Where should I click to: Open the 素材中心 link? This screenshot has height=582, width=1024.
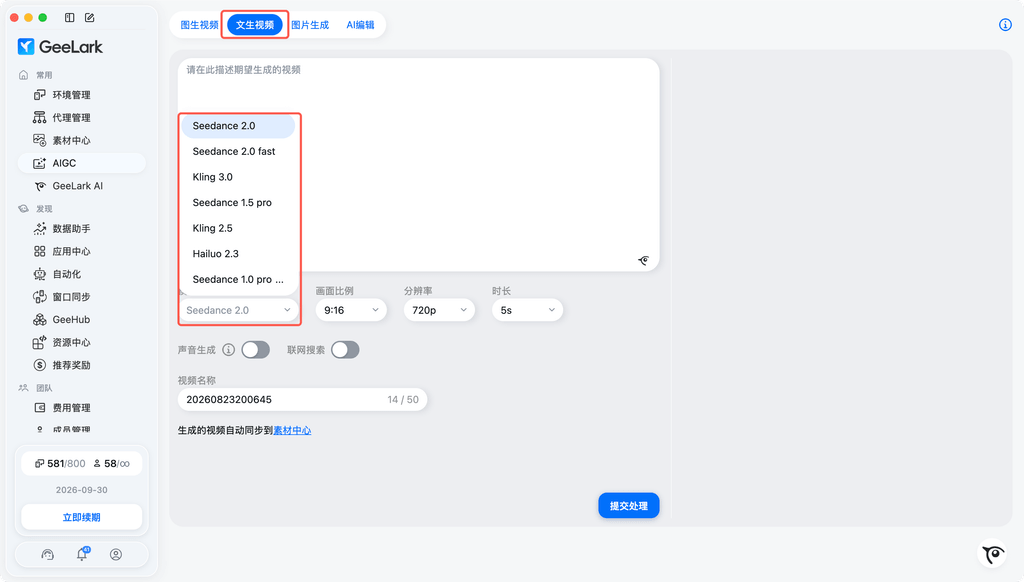point(292,430)
